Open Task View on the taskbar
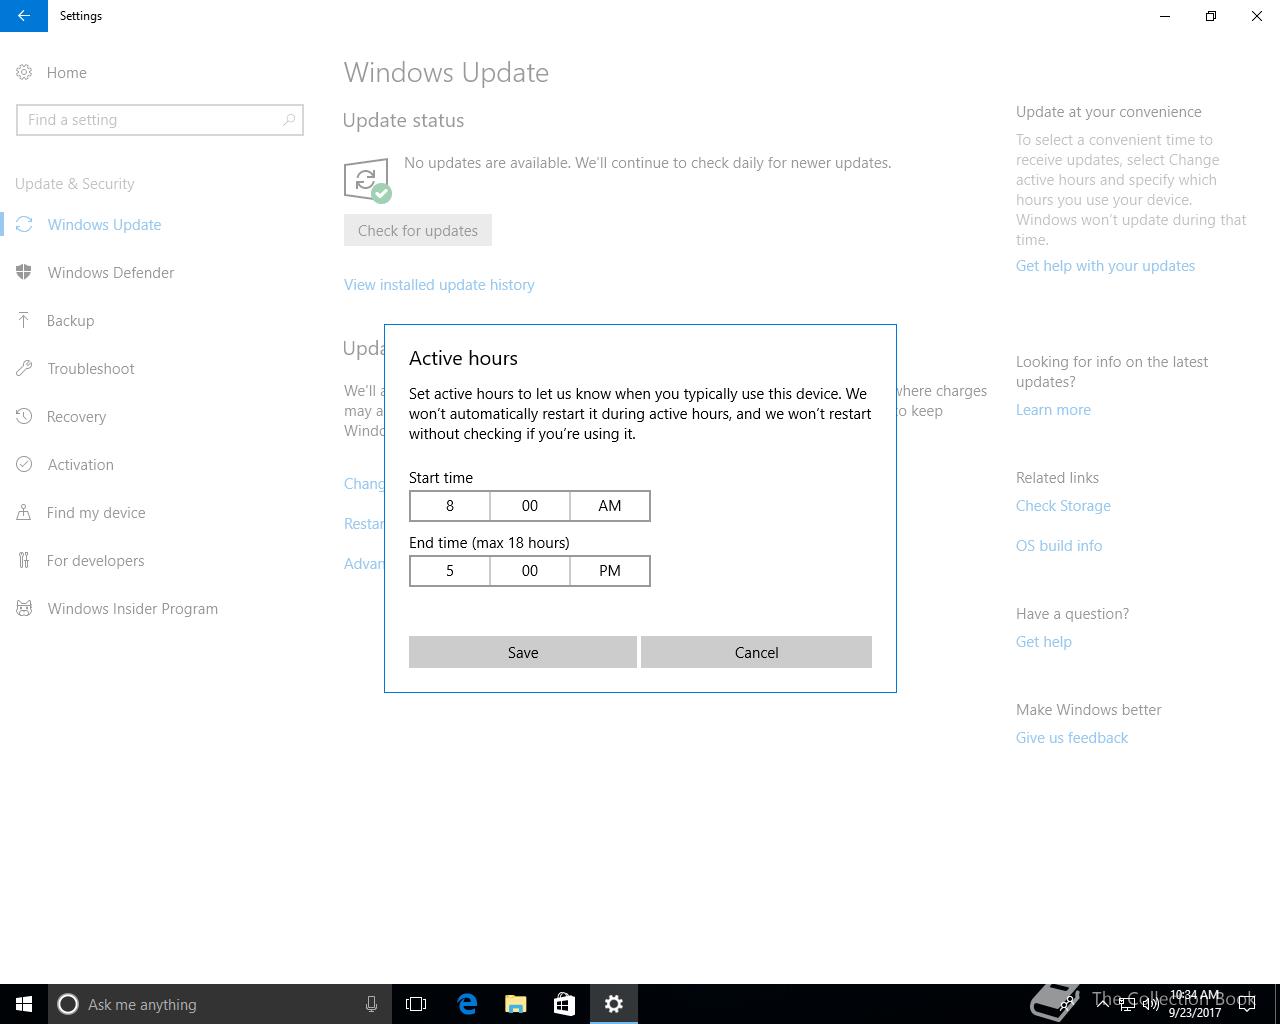This screenshot has width=1280, height=1024. (416, 1004)
